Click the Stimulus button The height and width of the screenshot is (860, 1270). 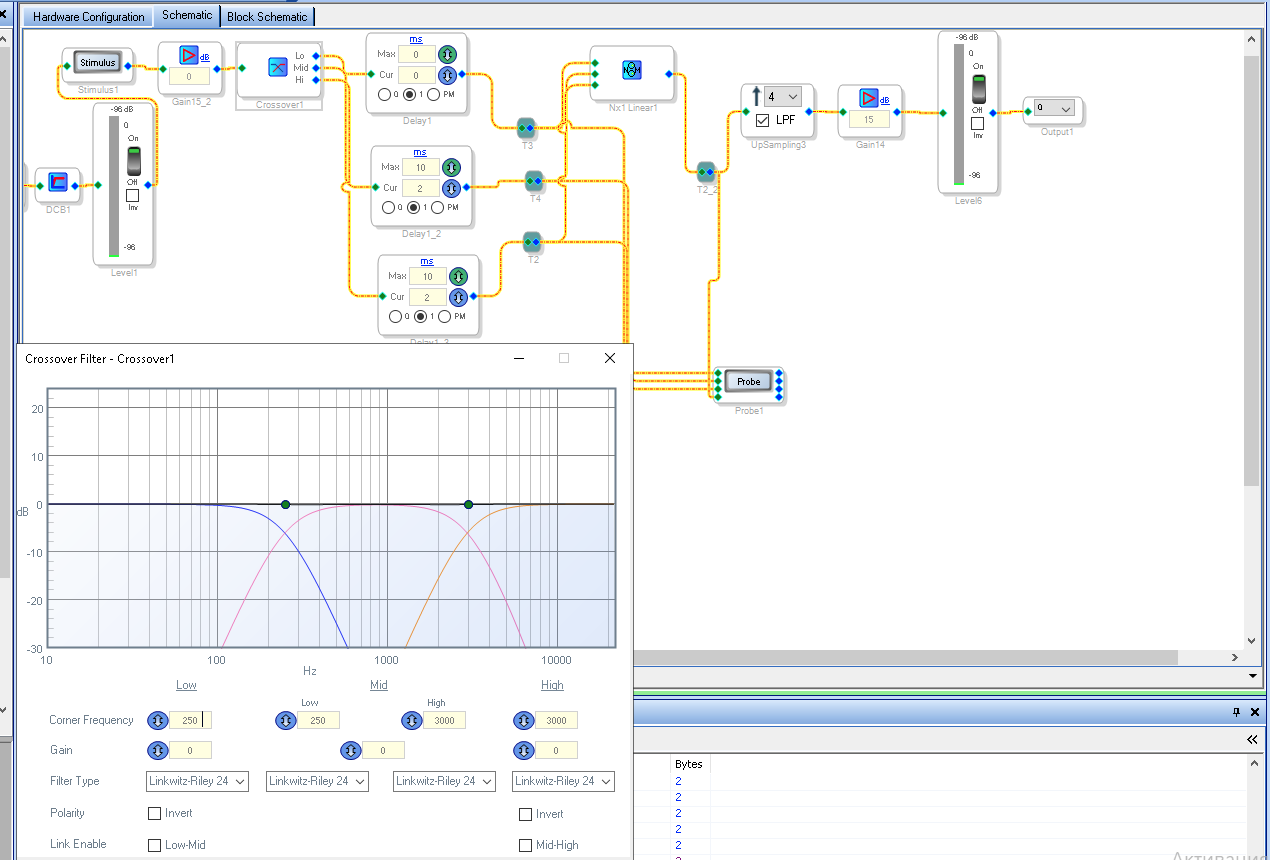click(98, 63)
